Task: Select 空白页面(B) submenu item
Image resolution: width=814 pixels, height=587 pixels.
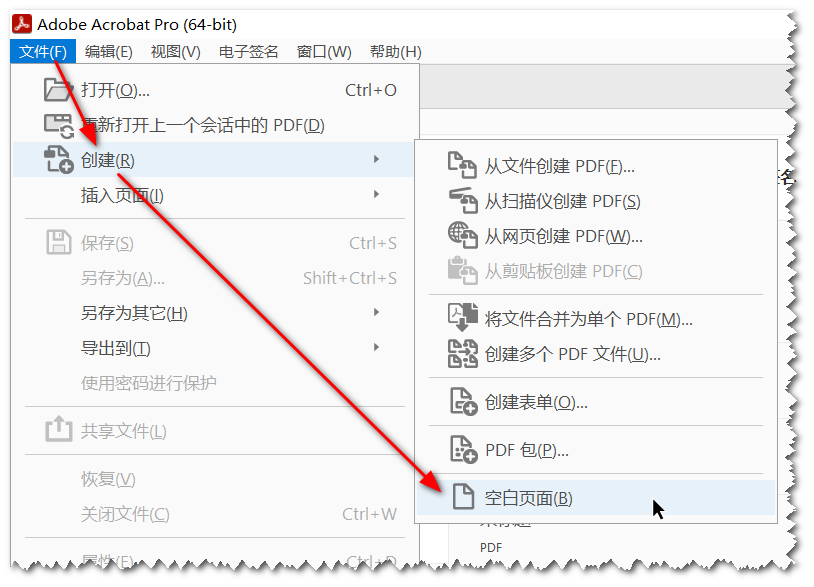Action: 596,498
